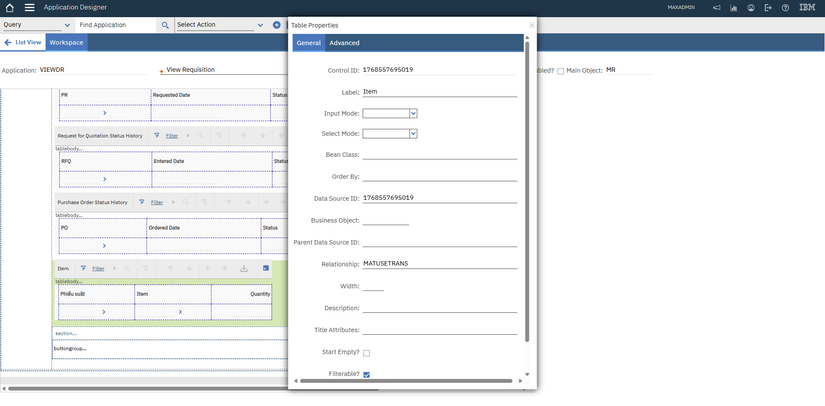Click Filter link in Item table
Screen dimensions: 825x406
click(98, 268)
